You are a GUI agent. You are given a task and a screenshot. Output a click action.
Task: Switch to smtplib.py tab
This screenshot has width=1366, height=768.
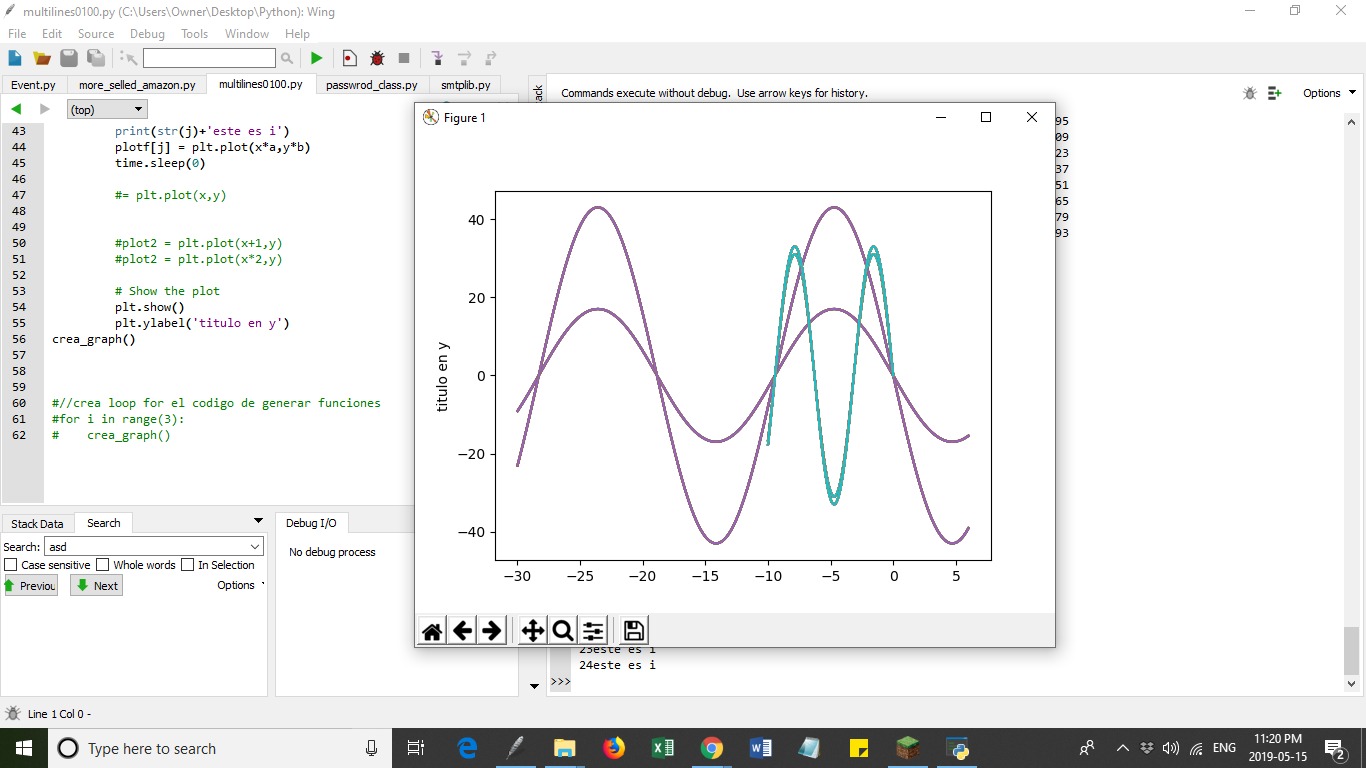coord(466,85)
